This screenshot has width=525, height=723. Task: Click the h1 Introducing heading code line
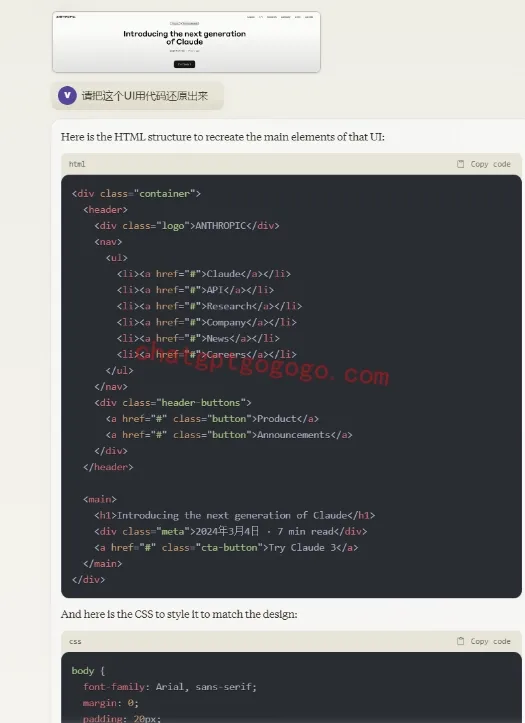click(235, 516)
